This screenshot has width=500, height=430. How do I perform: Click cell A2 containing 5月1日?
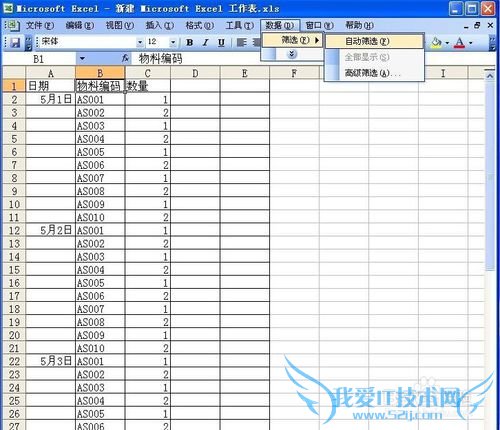(x=51, y=99)
